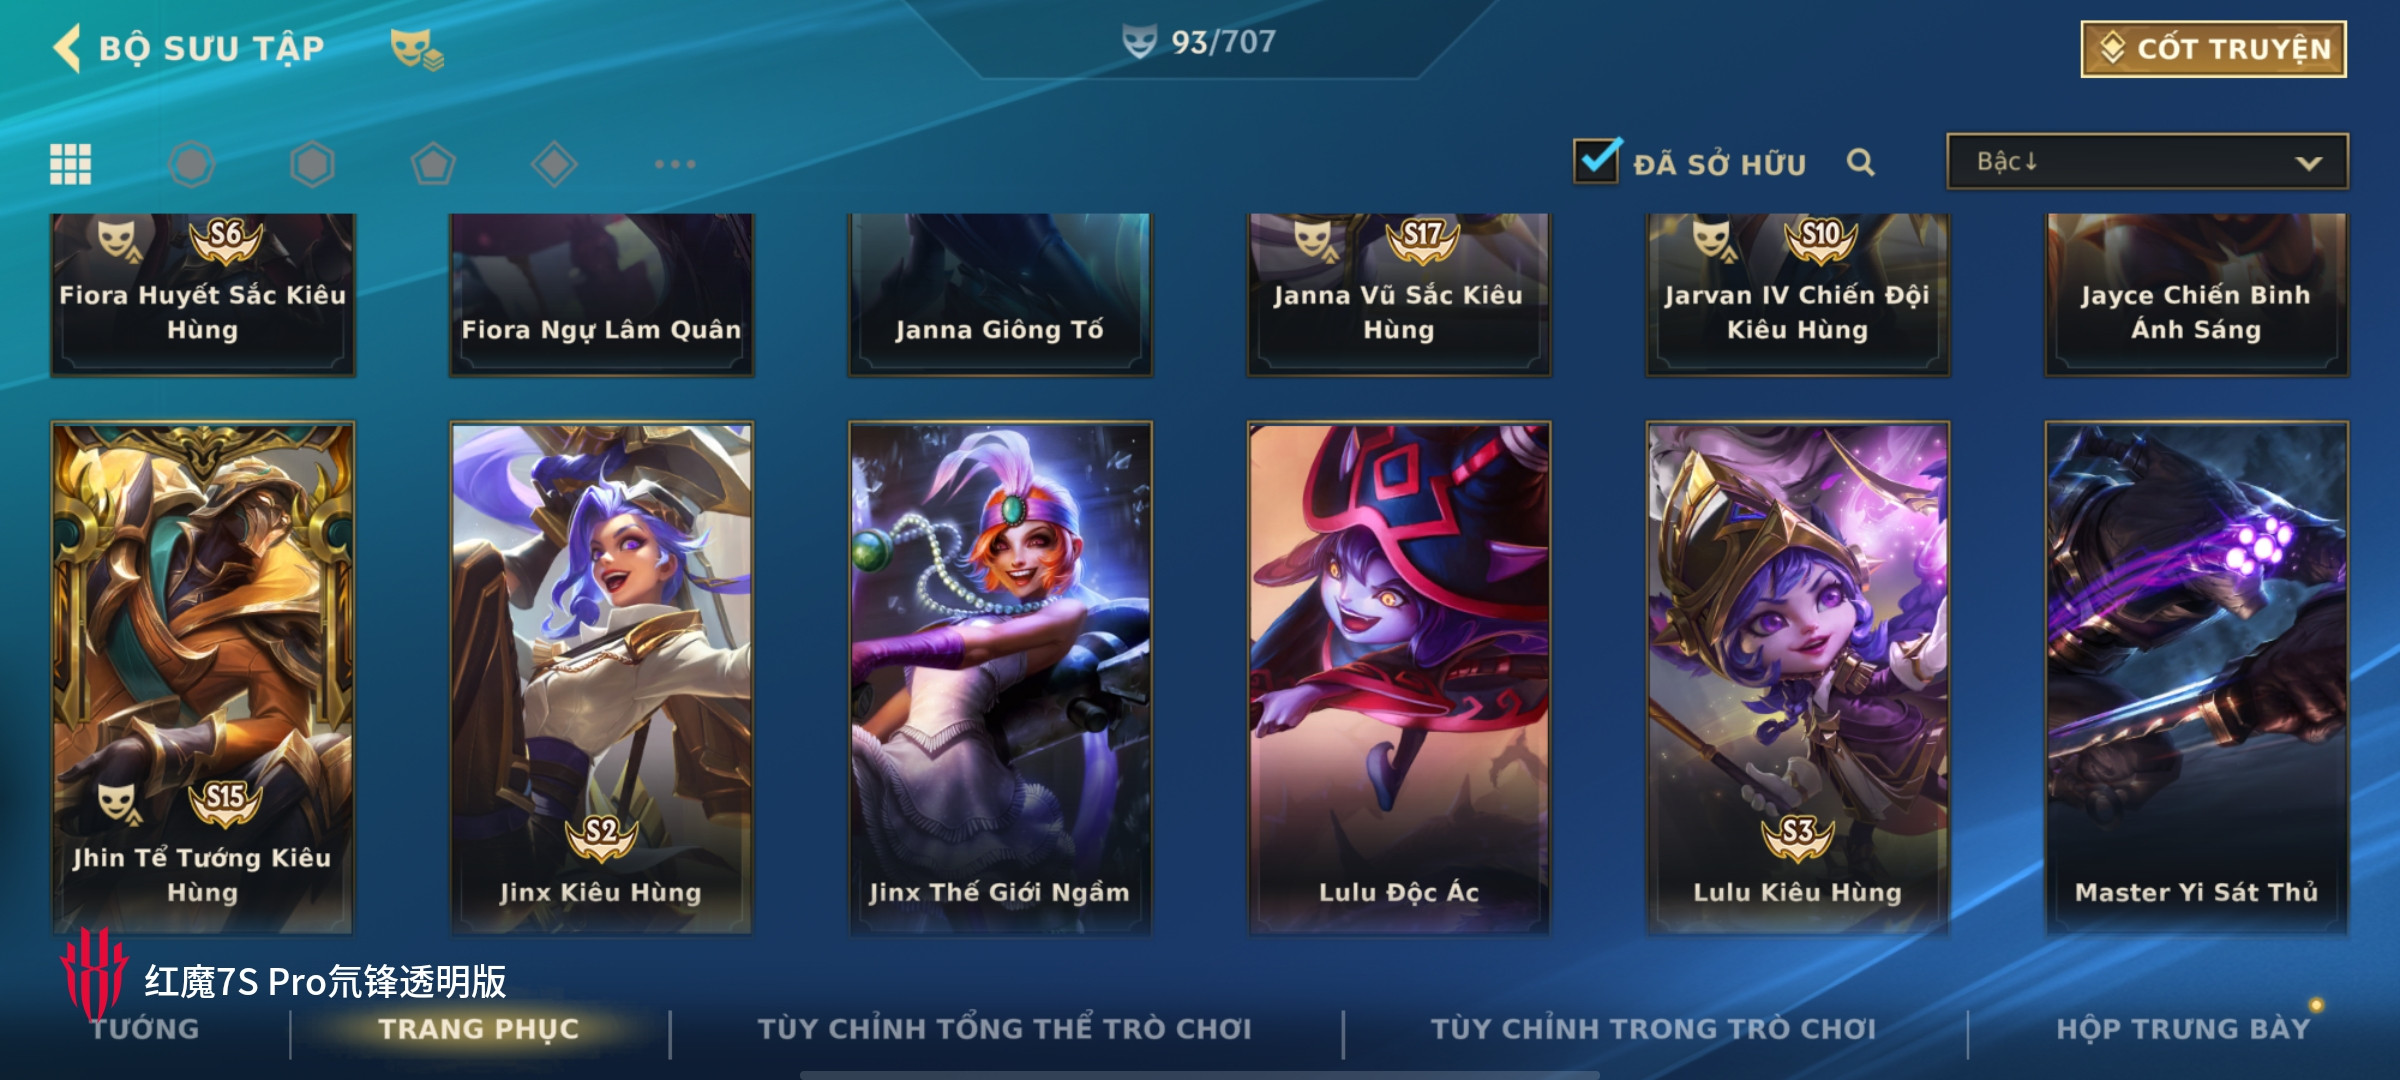2400x1080 pixels.
Task: Filter by diamond rarity icon
Action: pyautogui.click(x=554, y=164)
